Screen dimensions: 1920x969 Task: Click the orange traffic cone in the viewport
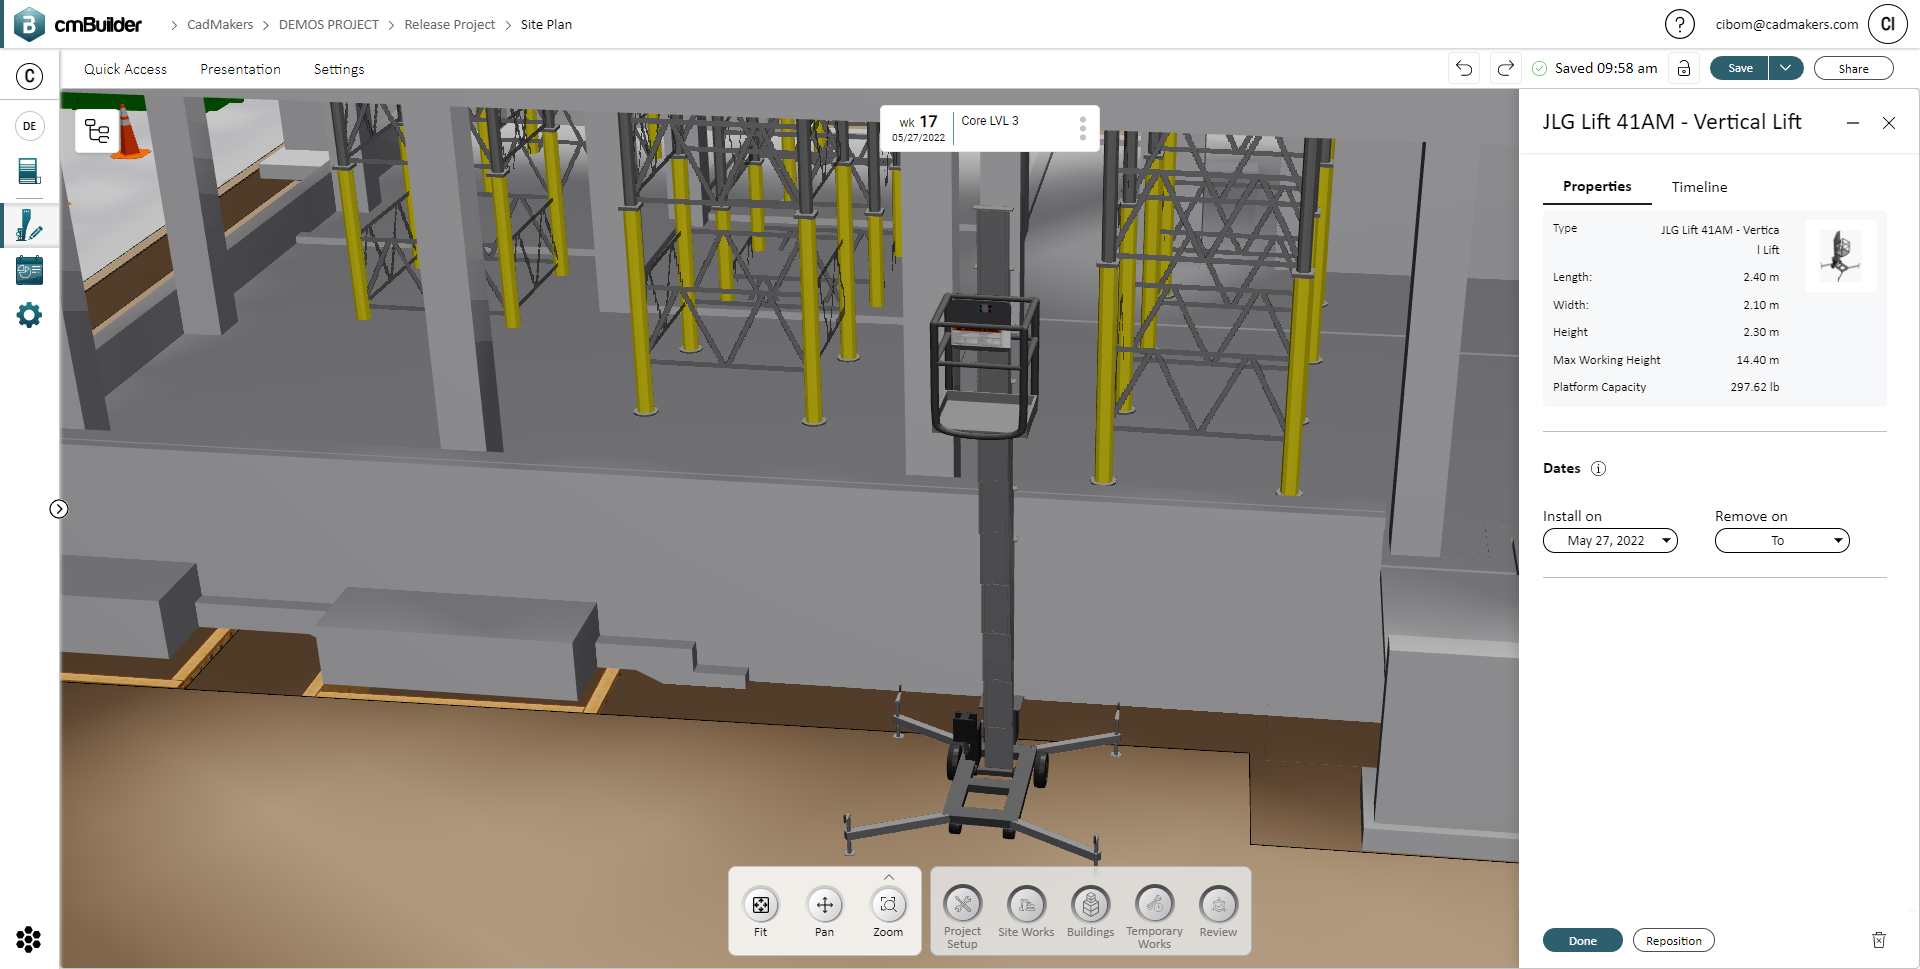click(x=131, y=132)
